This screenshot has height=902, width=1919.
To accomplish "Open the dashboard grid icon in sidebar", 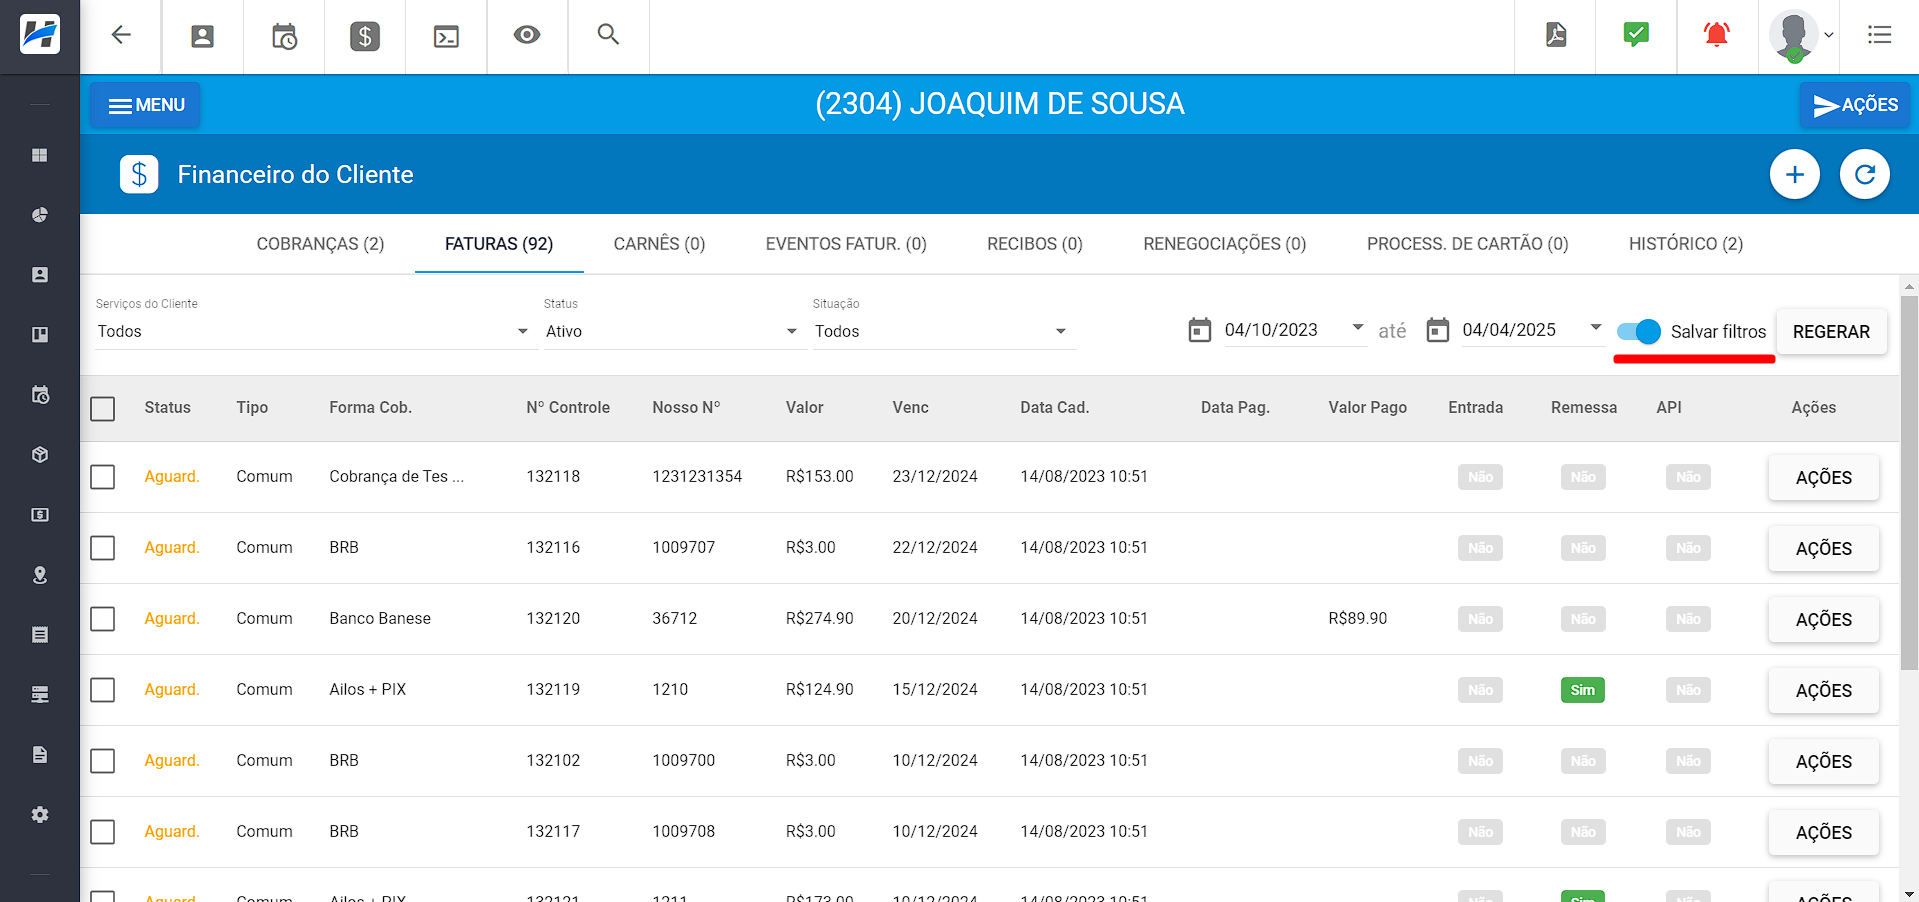I will (40, 155).
